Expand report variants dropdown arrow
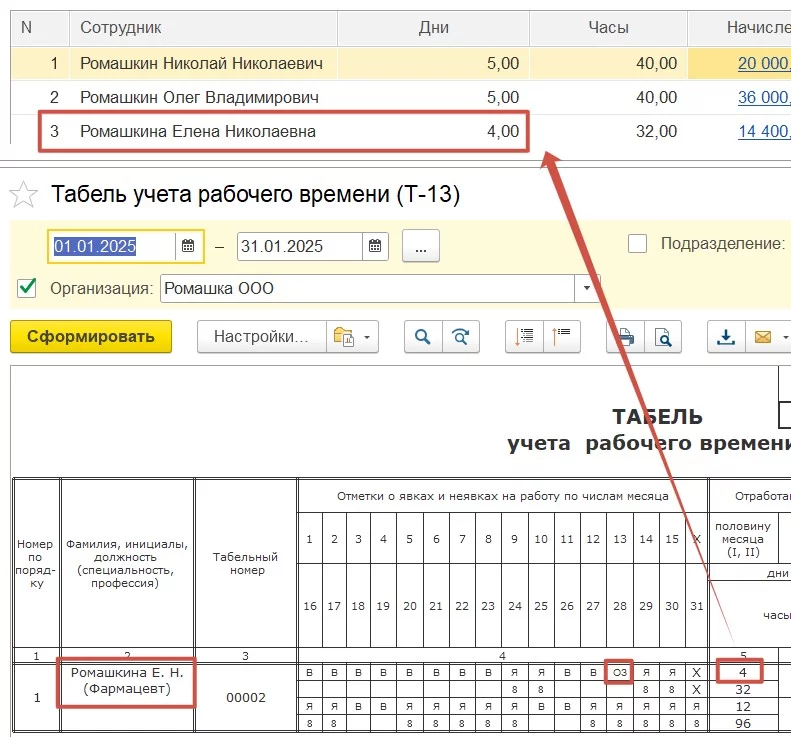The height and width of the screenshot is (737, 791). tap(367, 337)
